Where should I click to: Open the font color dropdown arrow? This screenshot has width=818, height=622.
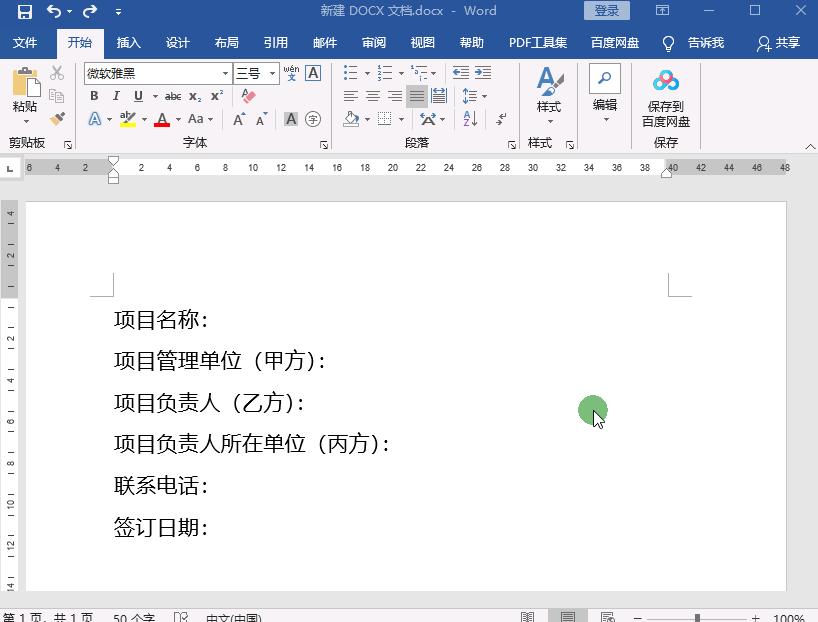click(177, 119)
